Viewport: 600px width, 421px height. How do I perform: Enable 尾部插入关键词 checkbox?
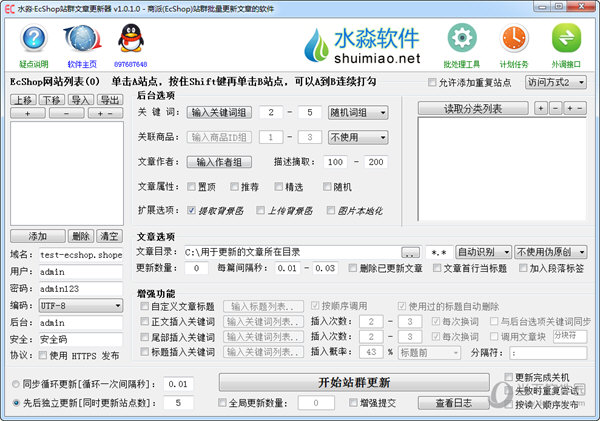pyautogui.click(x=144, y=337)
